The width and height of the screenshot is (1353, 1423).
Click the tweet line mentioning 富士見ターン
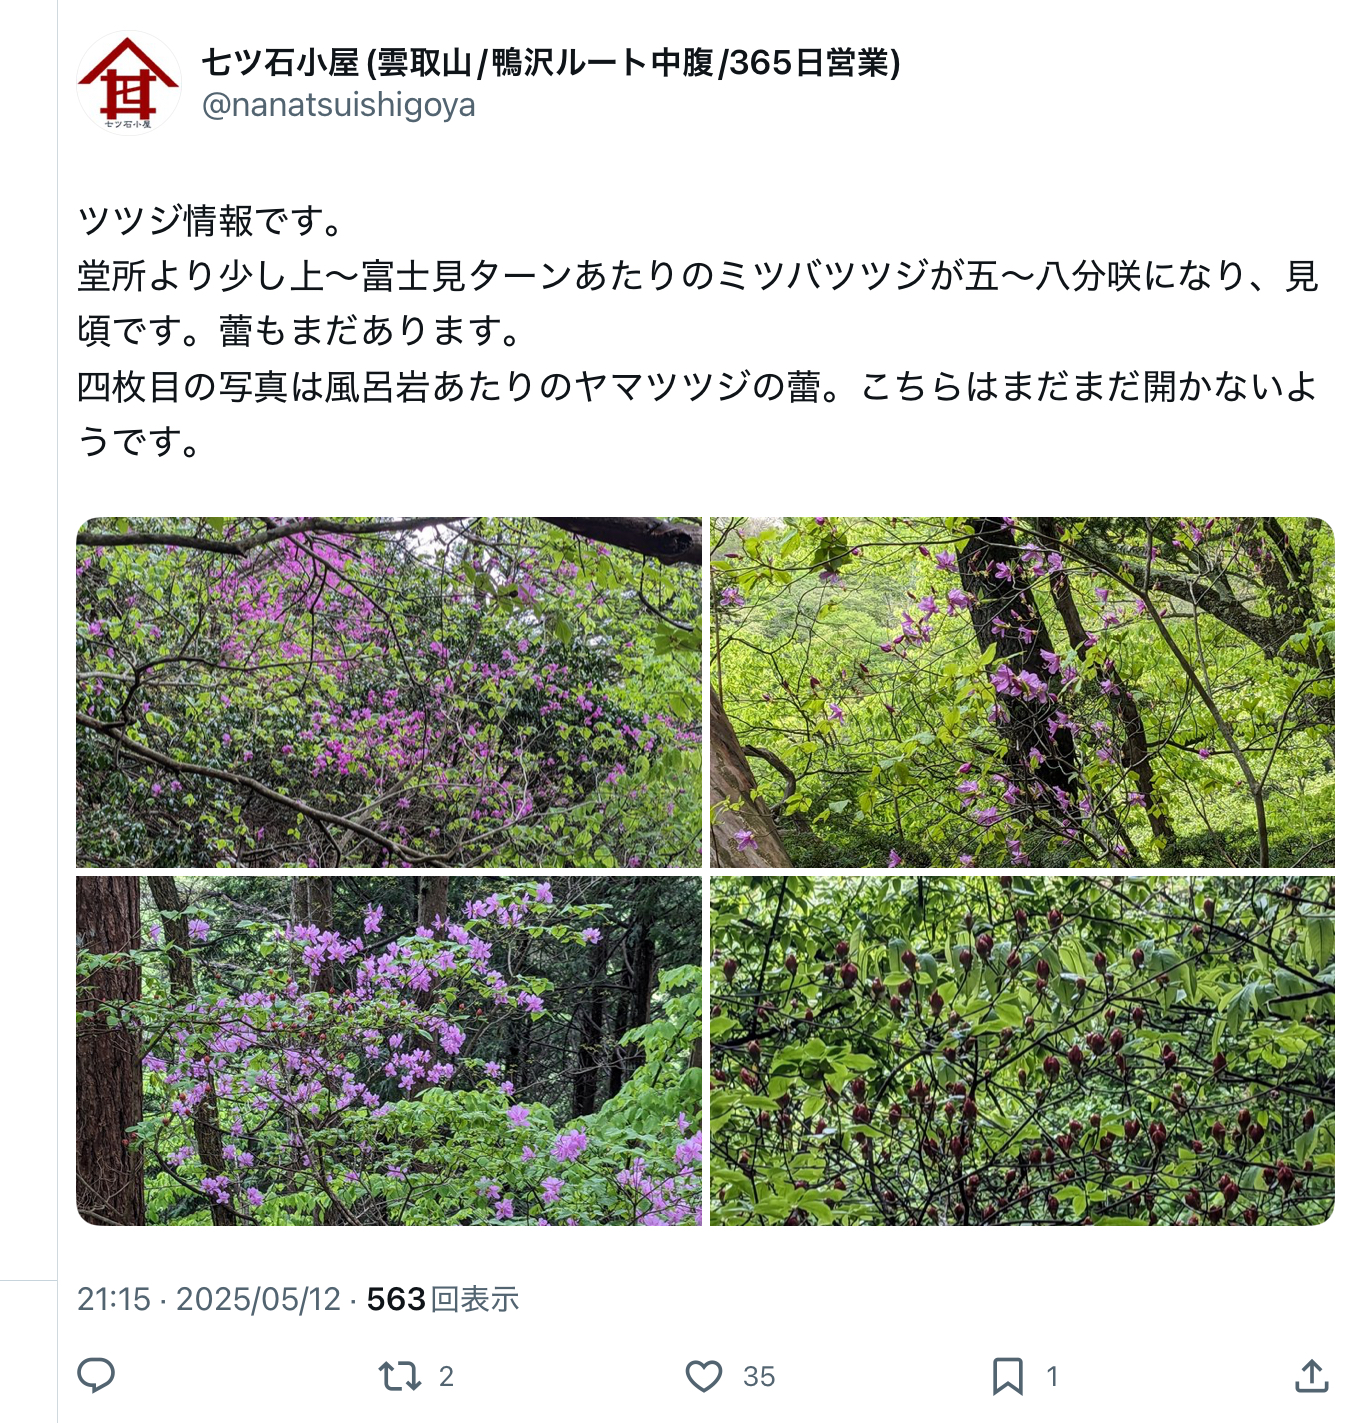pyautogui.click(x=697, y=276)
